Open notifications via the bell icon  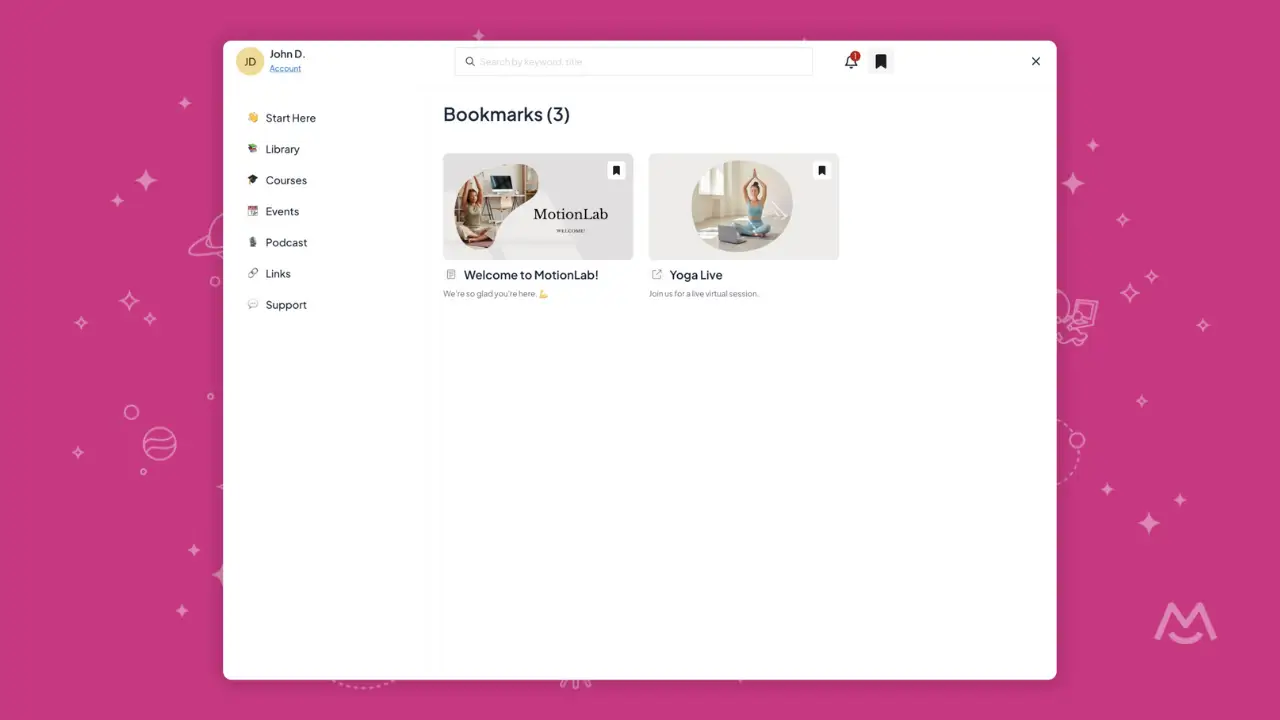point(849,62)
